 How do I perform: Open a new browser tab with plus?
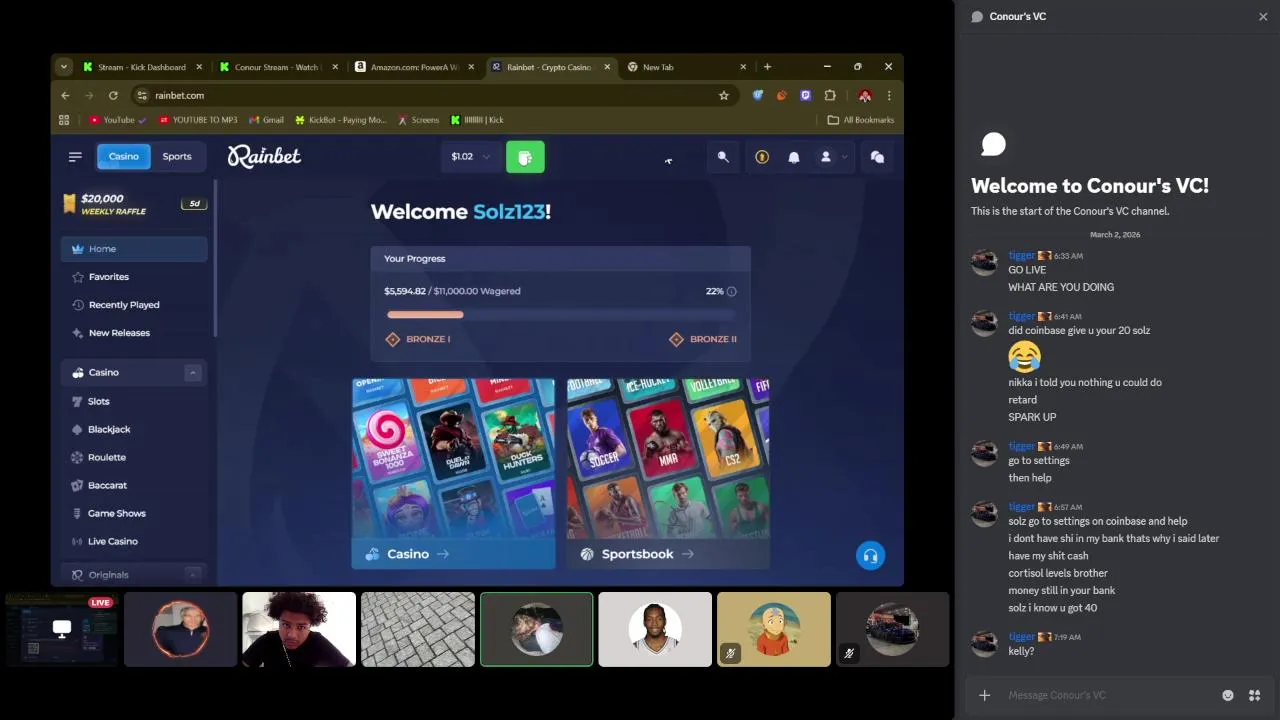(x=767, y=67)
